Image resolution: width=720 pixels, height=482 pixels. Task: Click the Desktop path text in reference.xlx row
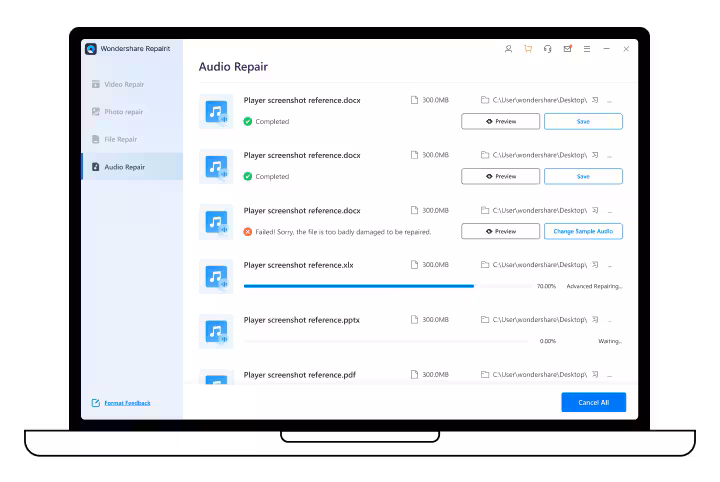(x=540, y=265)
